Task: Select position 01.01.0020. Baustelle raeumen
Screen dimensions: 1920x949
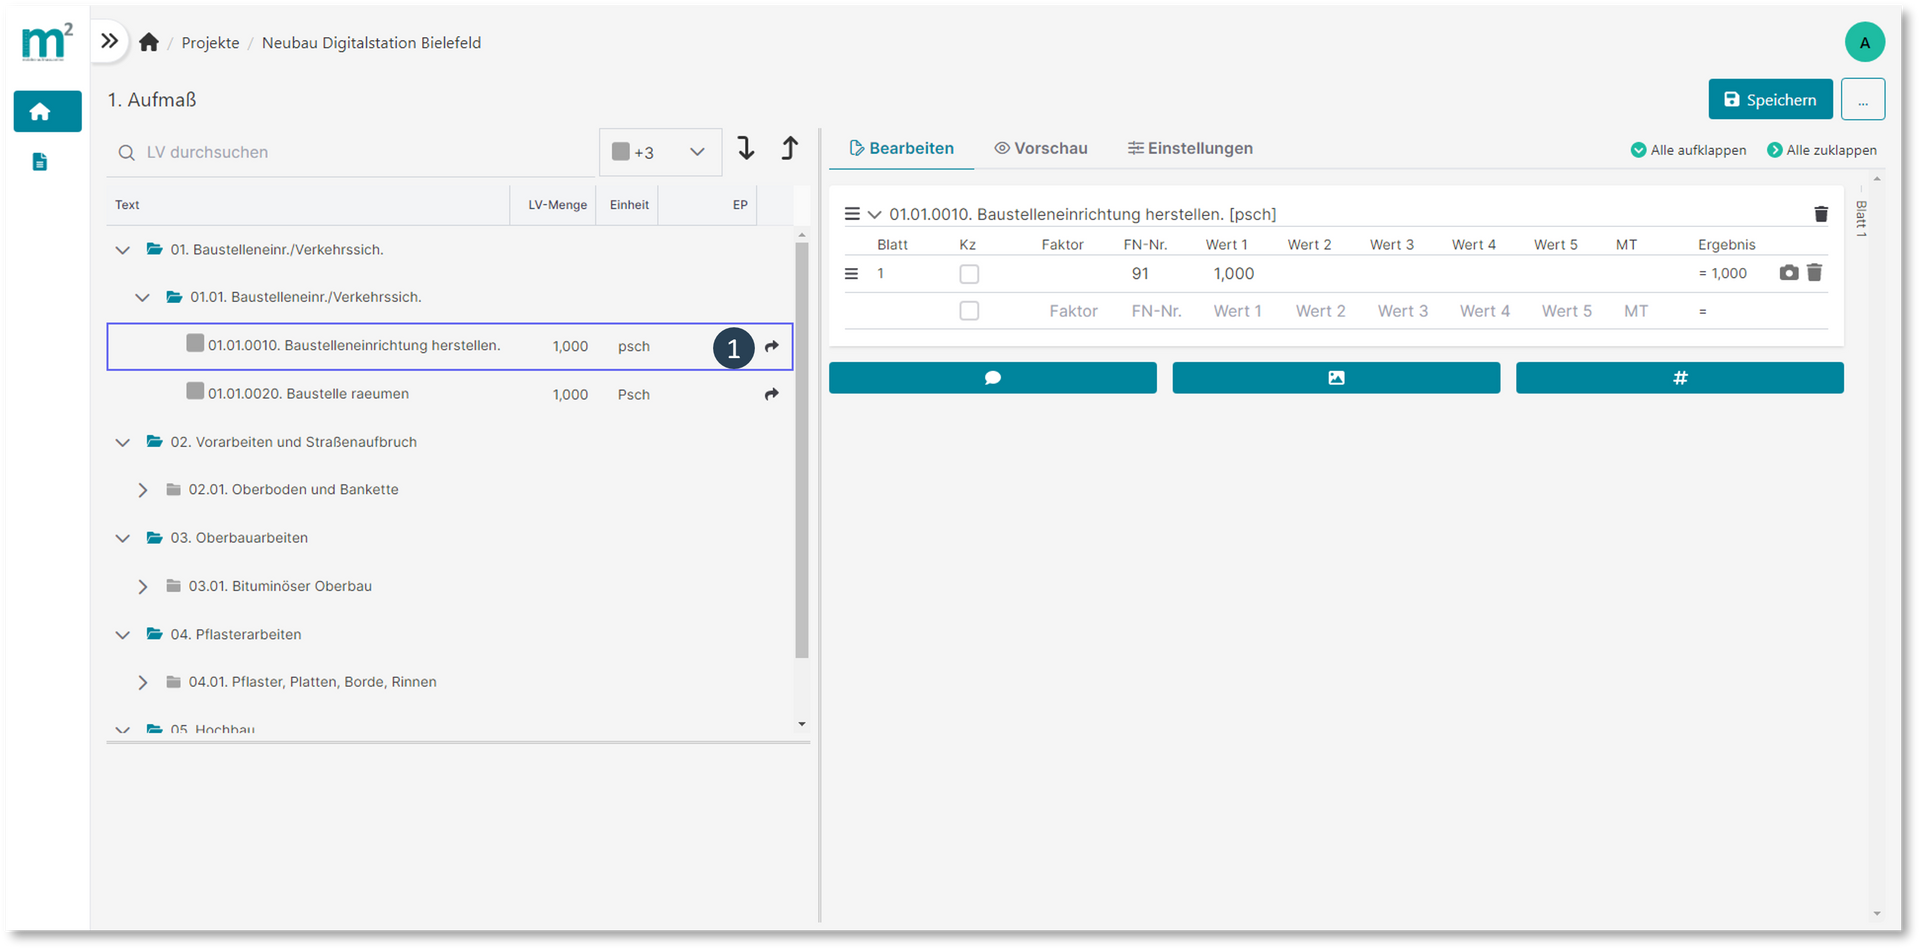Action: point(450,394)
